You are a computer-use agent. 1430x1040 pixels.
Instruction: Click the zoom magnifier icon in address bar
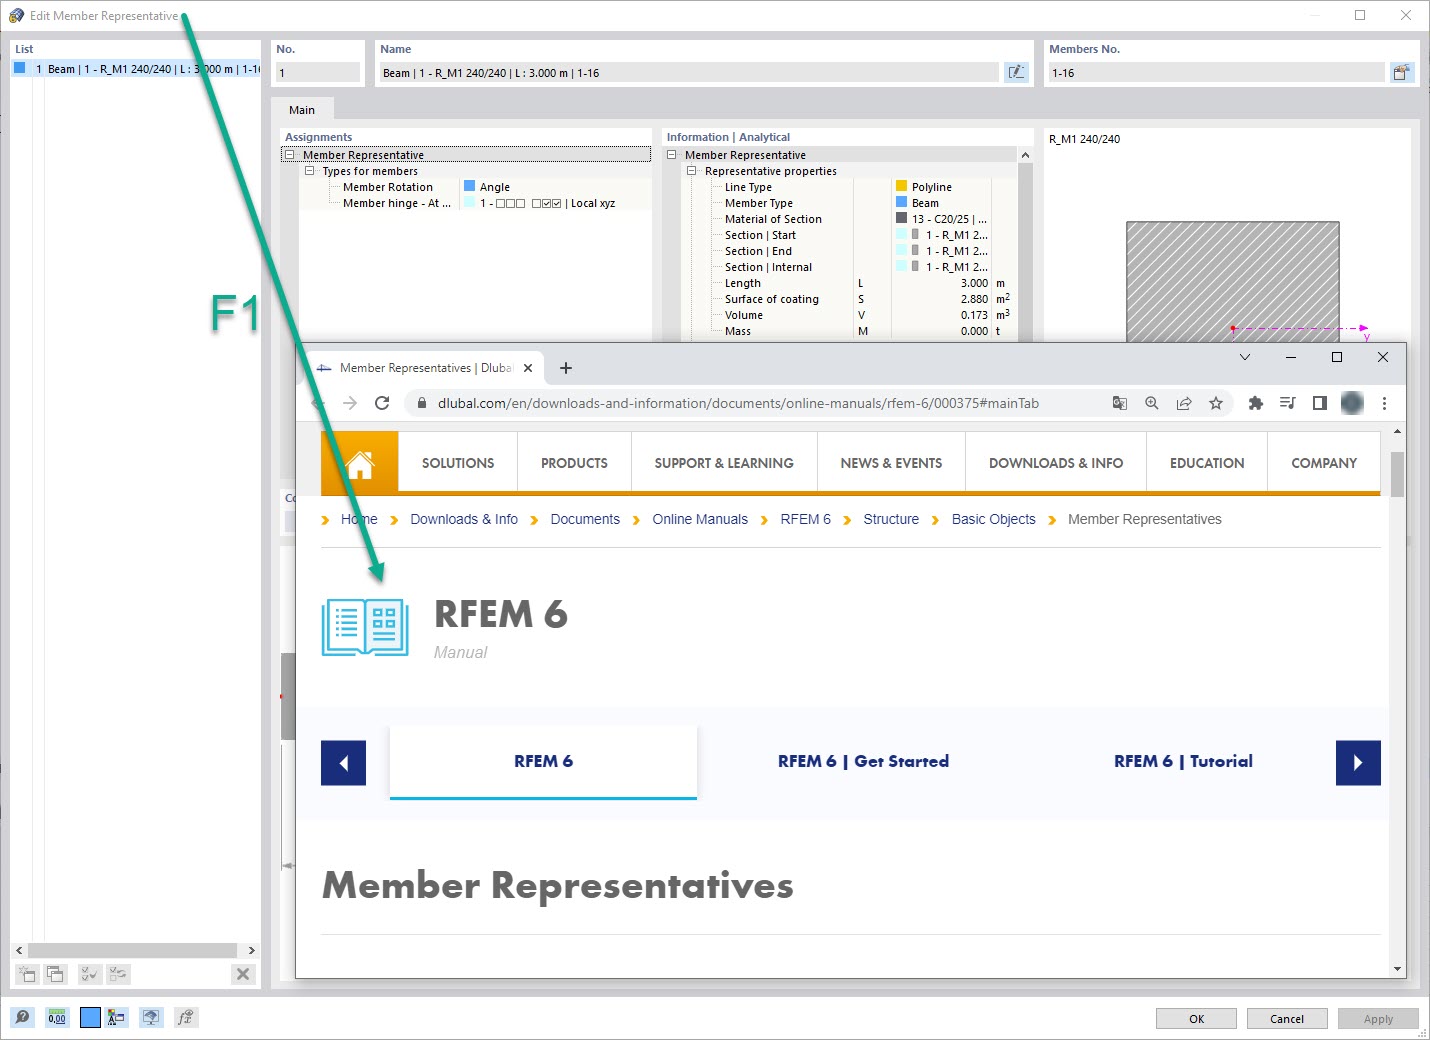point(1152,403)
